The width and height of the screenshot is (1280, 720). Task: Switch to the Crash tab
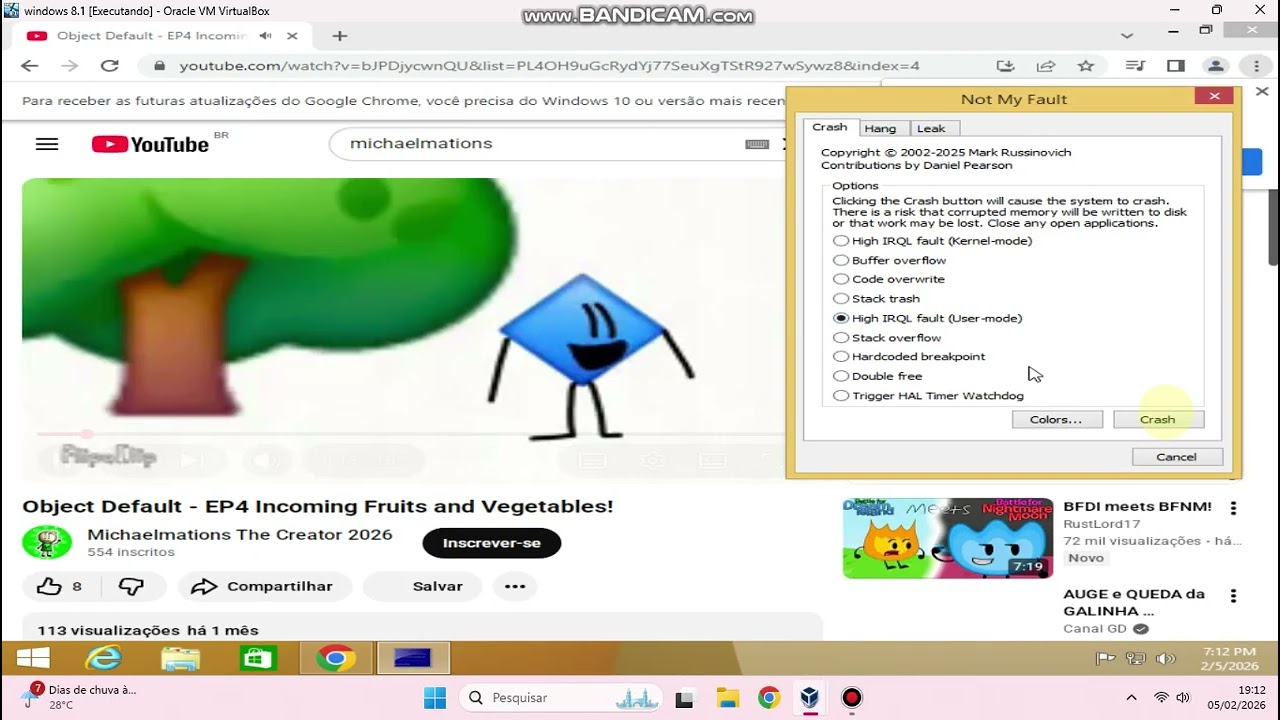tap(829, 127)
